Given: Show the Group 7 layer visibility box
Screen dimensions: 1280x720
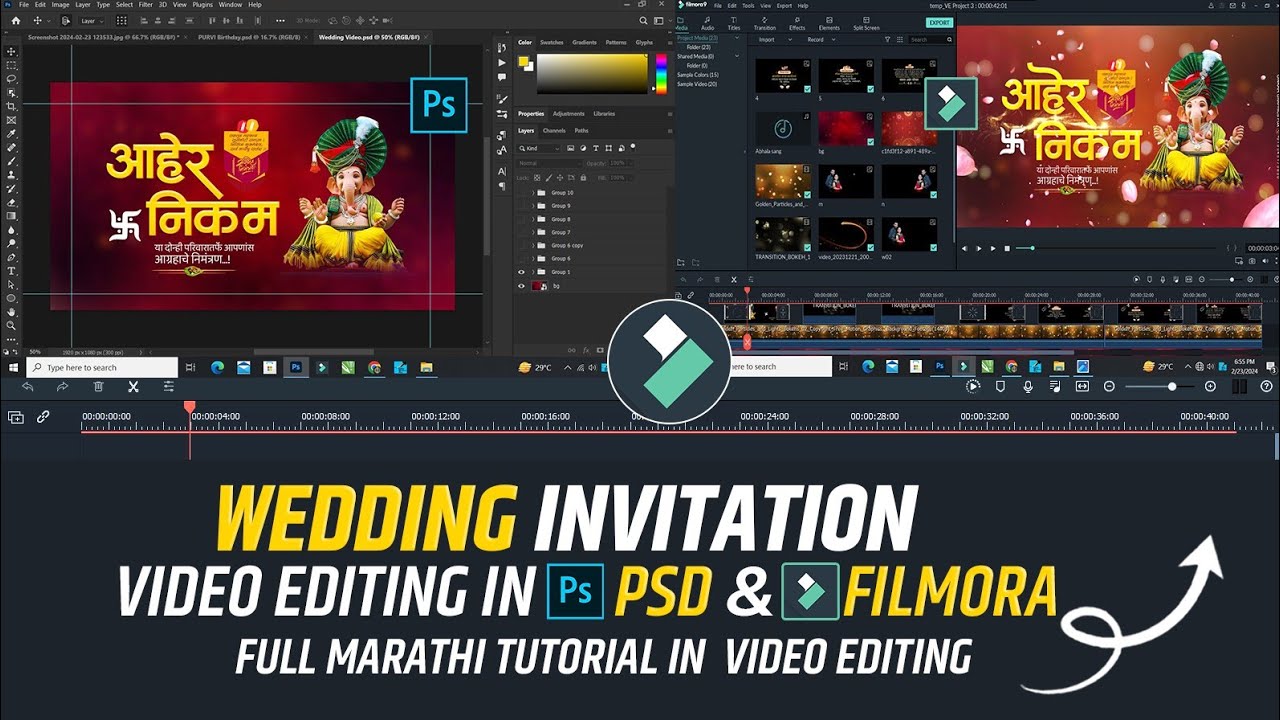Looking at the screenshot, I should (x=521, y=232).
